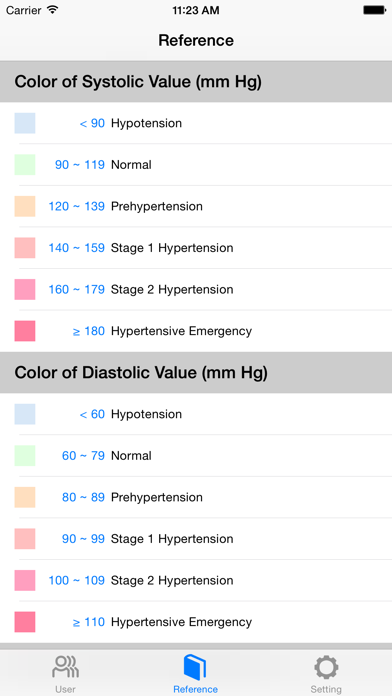
Task: Open the User tab icon
Action: point(65,667)
